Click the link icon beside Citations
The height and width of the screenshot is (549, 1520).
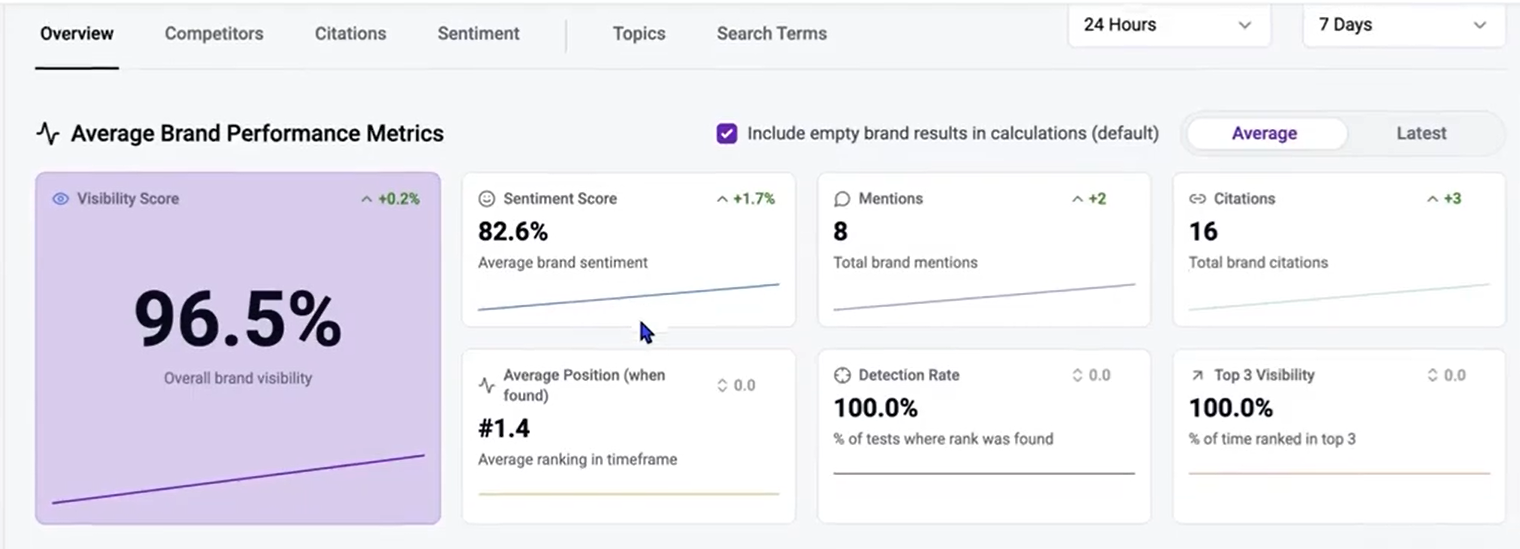[1197, 199]
